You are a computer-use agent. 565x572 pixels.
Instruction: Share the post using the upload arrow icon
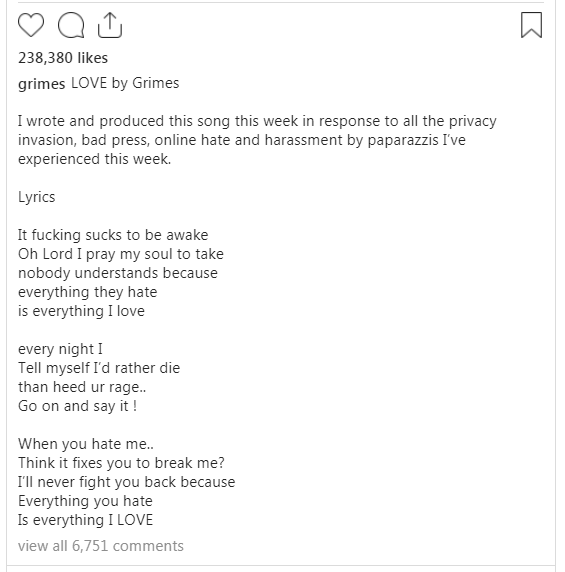tap(110, 25)
